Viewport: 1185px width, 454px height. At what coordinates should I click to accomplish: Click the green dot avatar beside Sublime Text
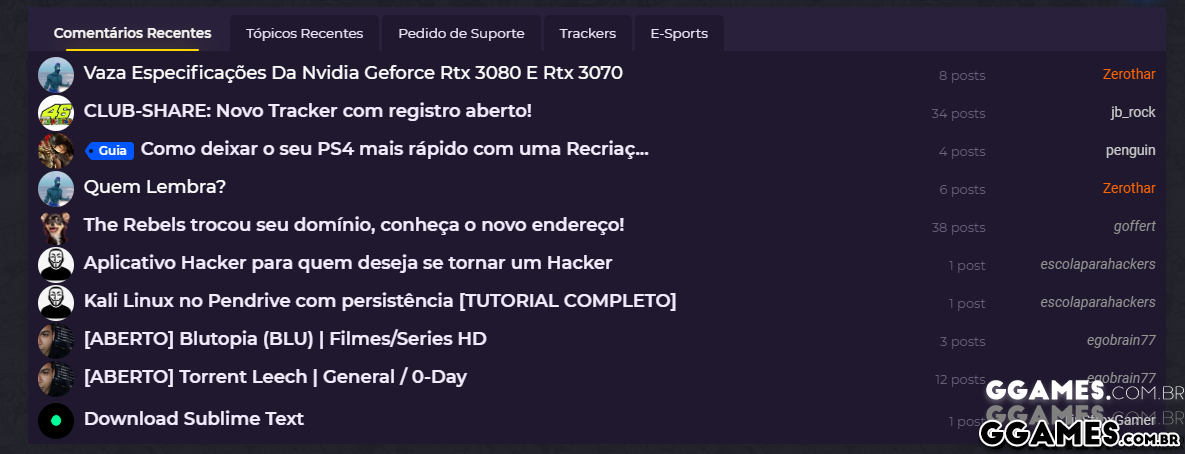point(56,420)
